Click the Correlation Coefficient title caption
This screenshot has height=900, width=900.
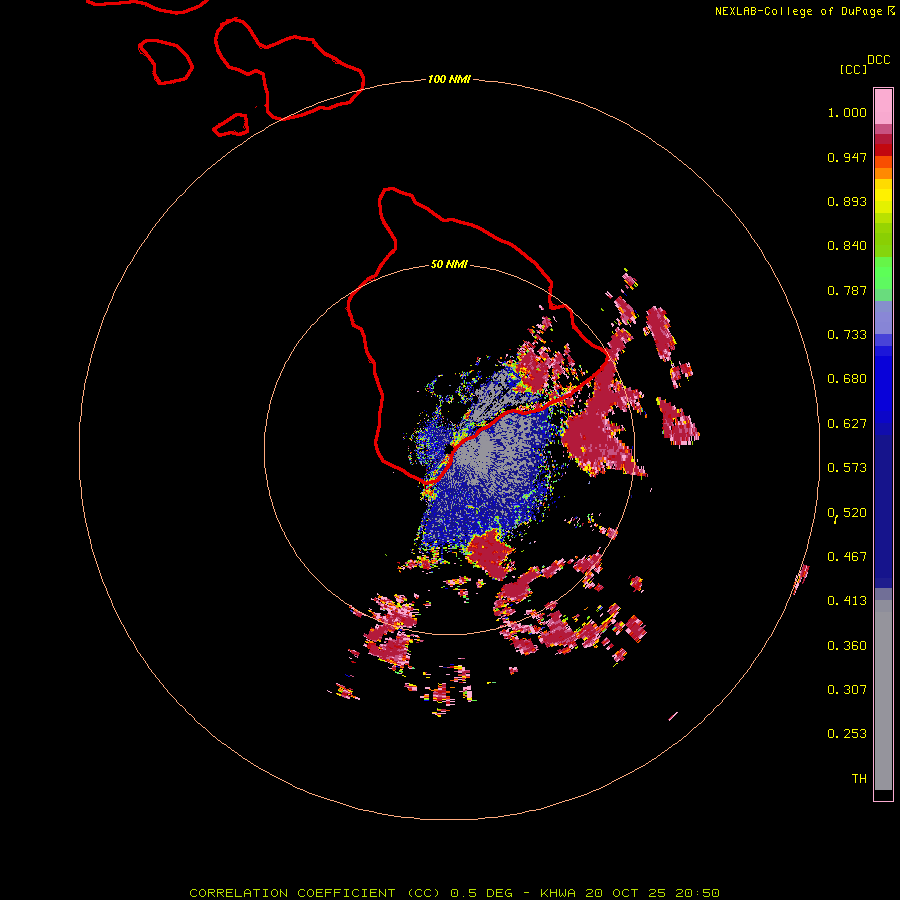click(x=454, y=893)
